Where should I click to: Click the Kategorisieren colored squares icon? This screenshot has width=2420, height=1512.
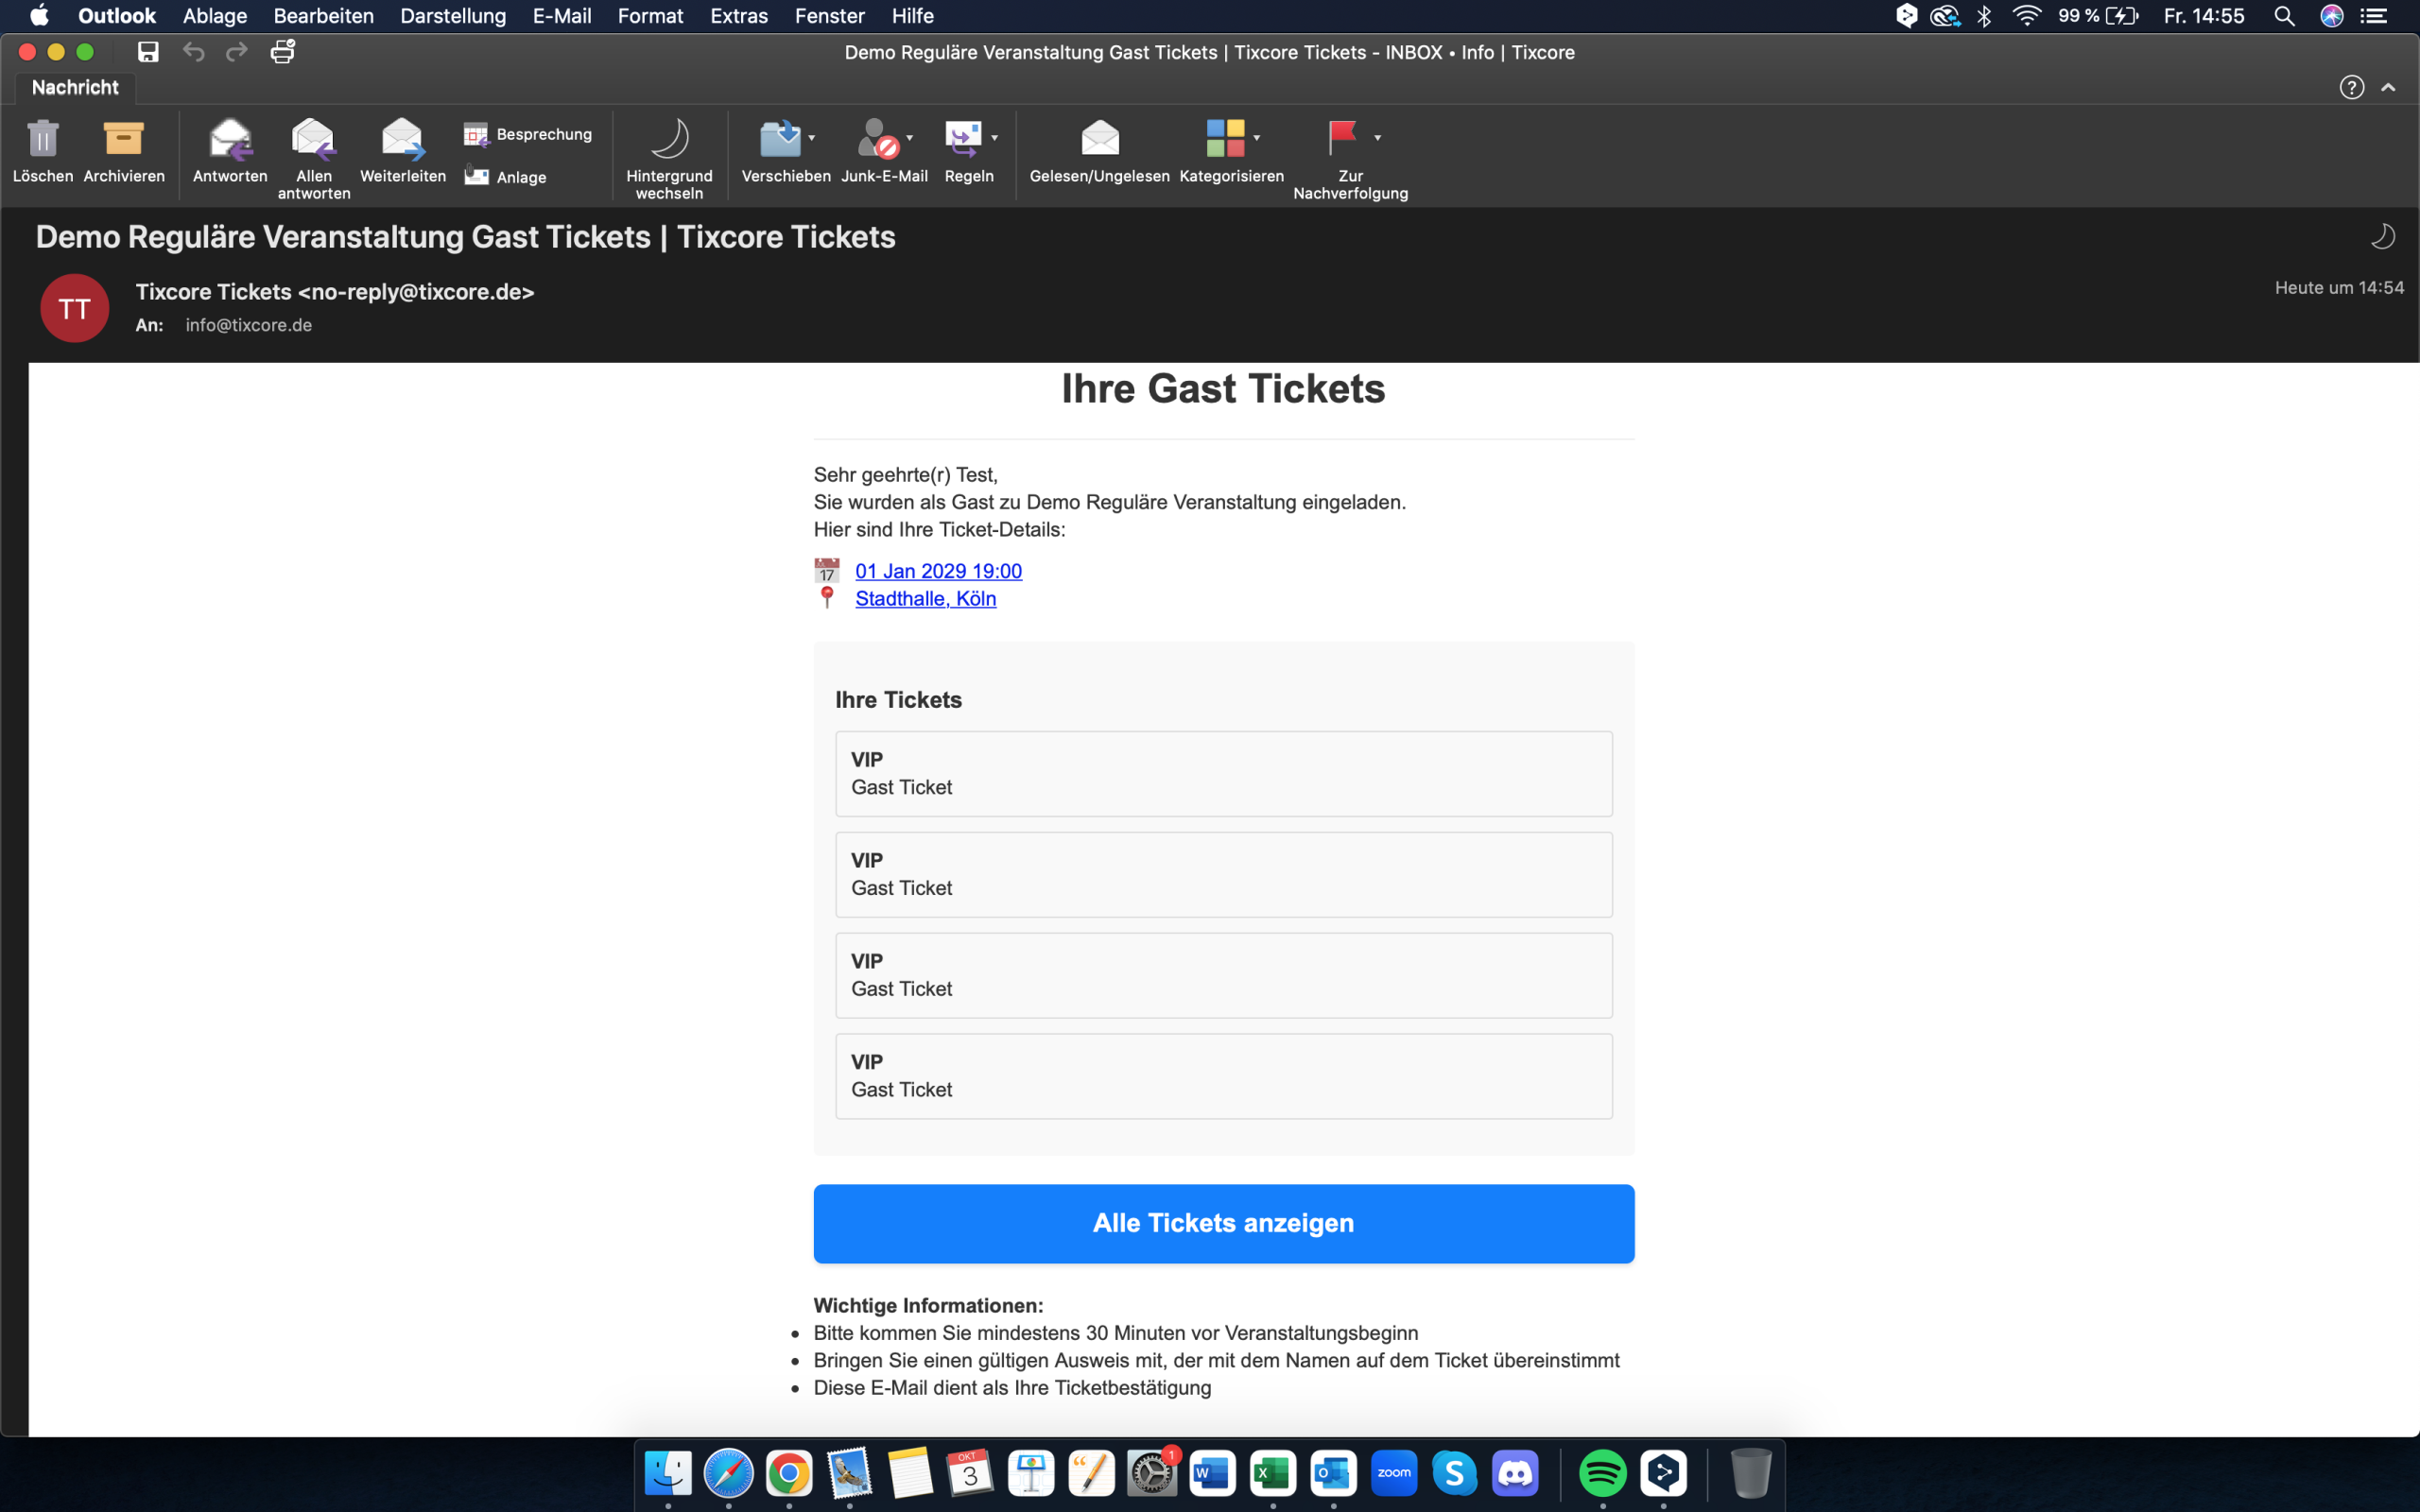[x=1225, y=138]
